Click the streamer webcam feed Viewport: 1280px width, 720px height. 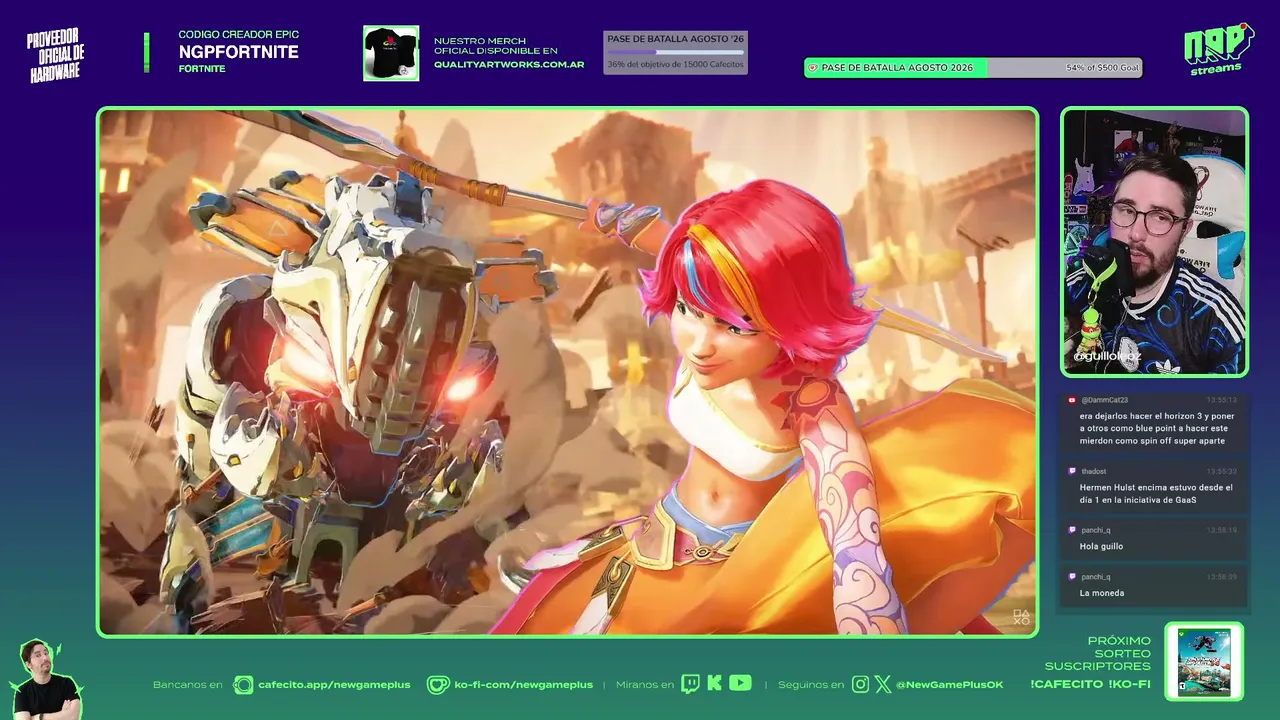[x=1154, y=242]
